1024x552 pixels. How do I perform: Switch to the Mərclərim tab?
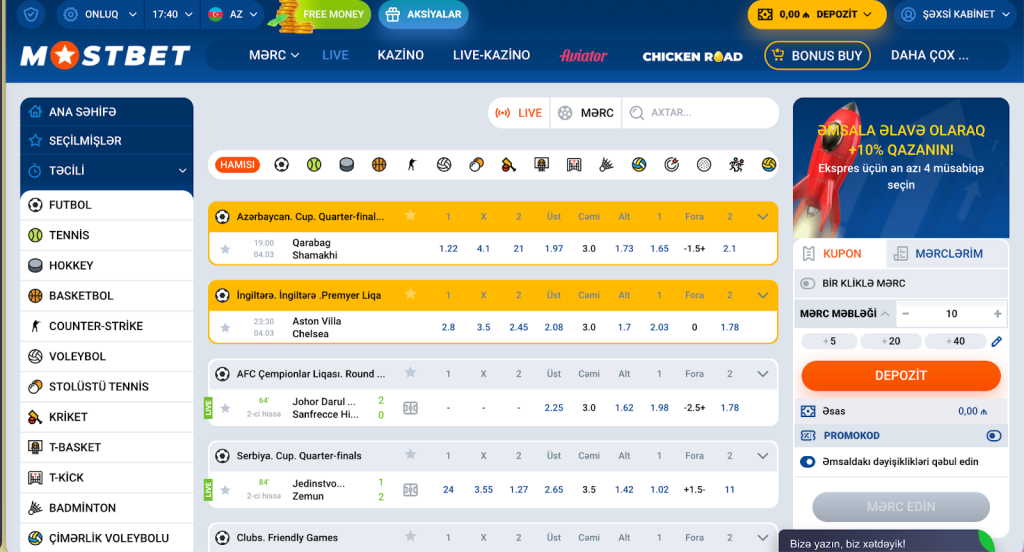[x=938, y=254]
